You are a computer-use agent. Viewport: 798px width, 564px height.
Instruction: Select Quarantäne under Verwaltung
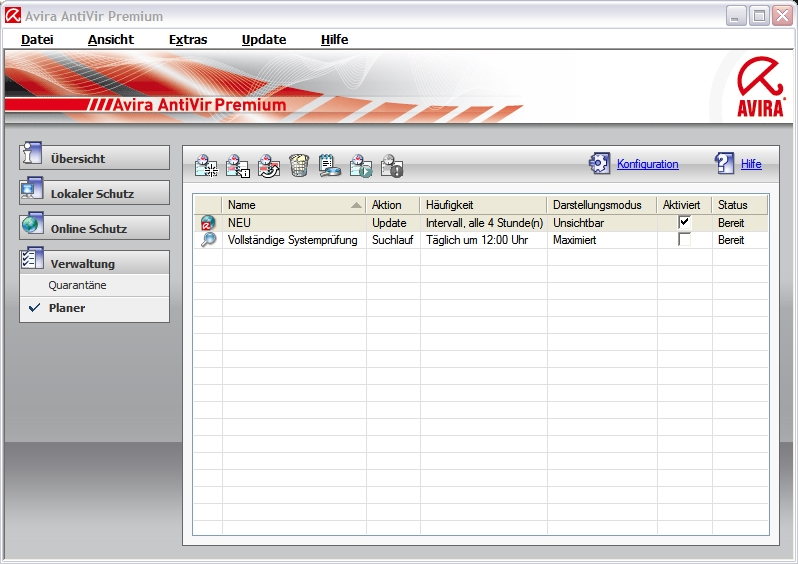[78, 285]
